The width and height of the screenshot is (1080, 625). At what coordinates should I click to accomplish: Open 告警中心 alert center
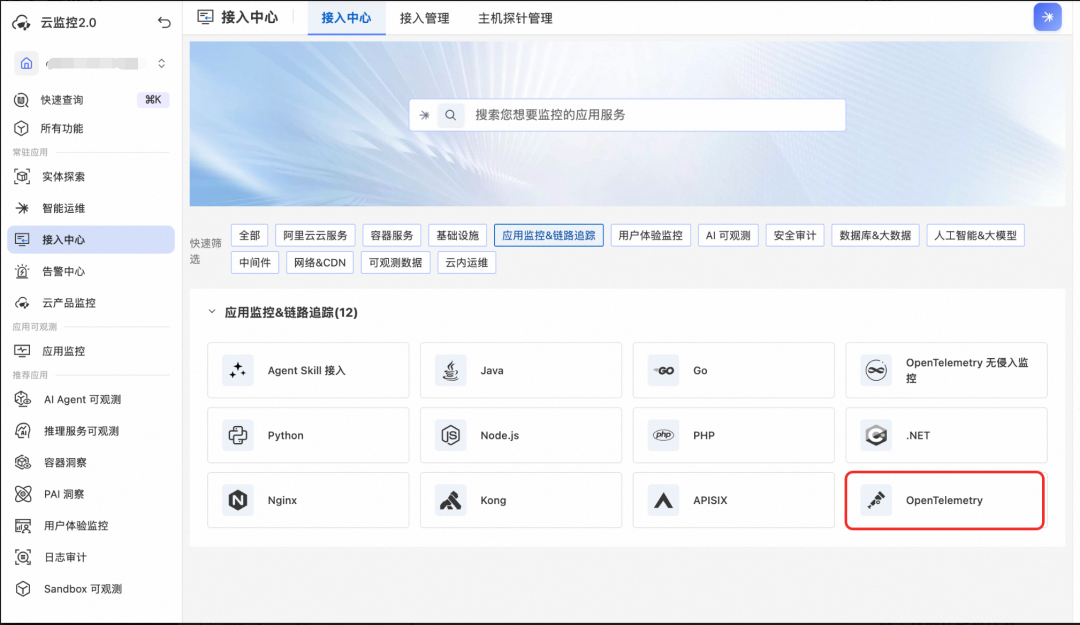(91, 271)
